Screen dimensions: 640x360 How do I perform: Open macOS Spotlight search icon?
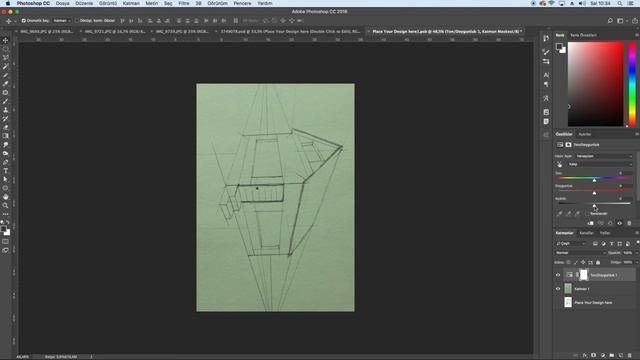[x=620, y=3]
